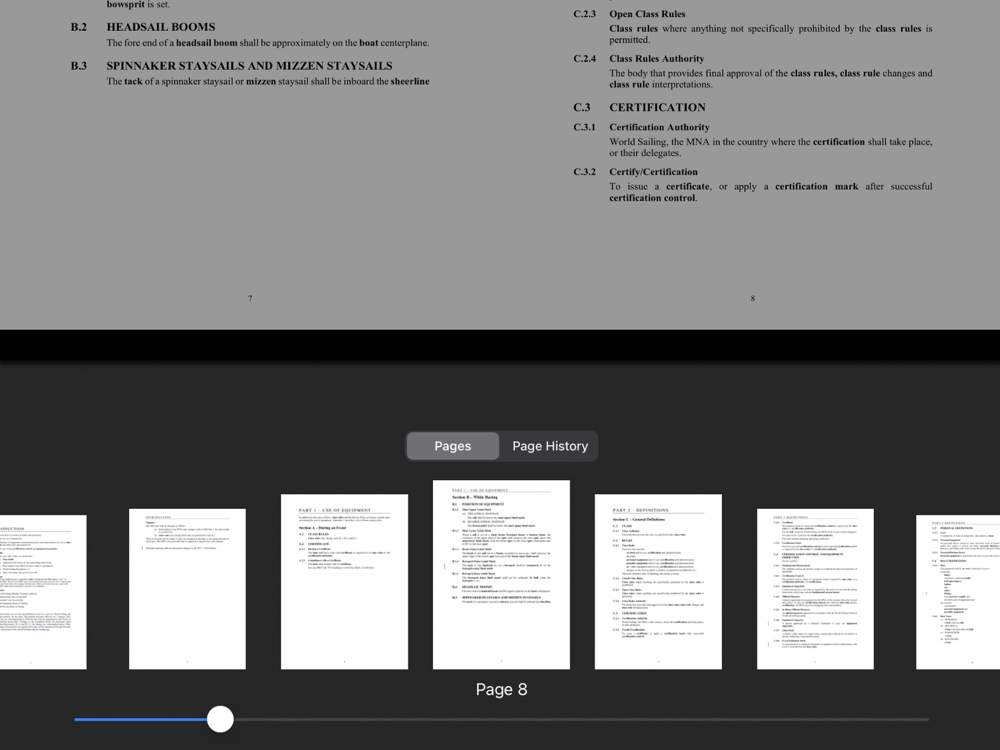Screen dimensions: 1000x750
Task: Click the page slider handle
Action: pos(220,719)
